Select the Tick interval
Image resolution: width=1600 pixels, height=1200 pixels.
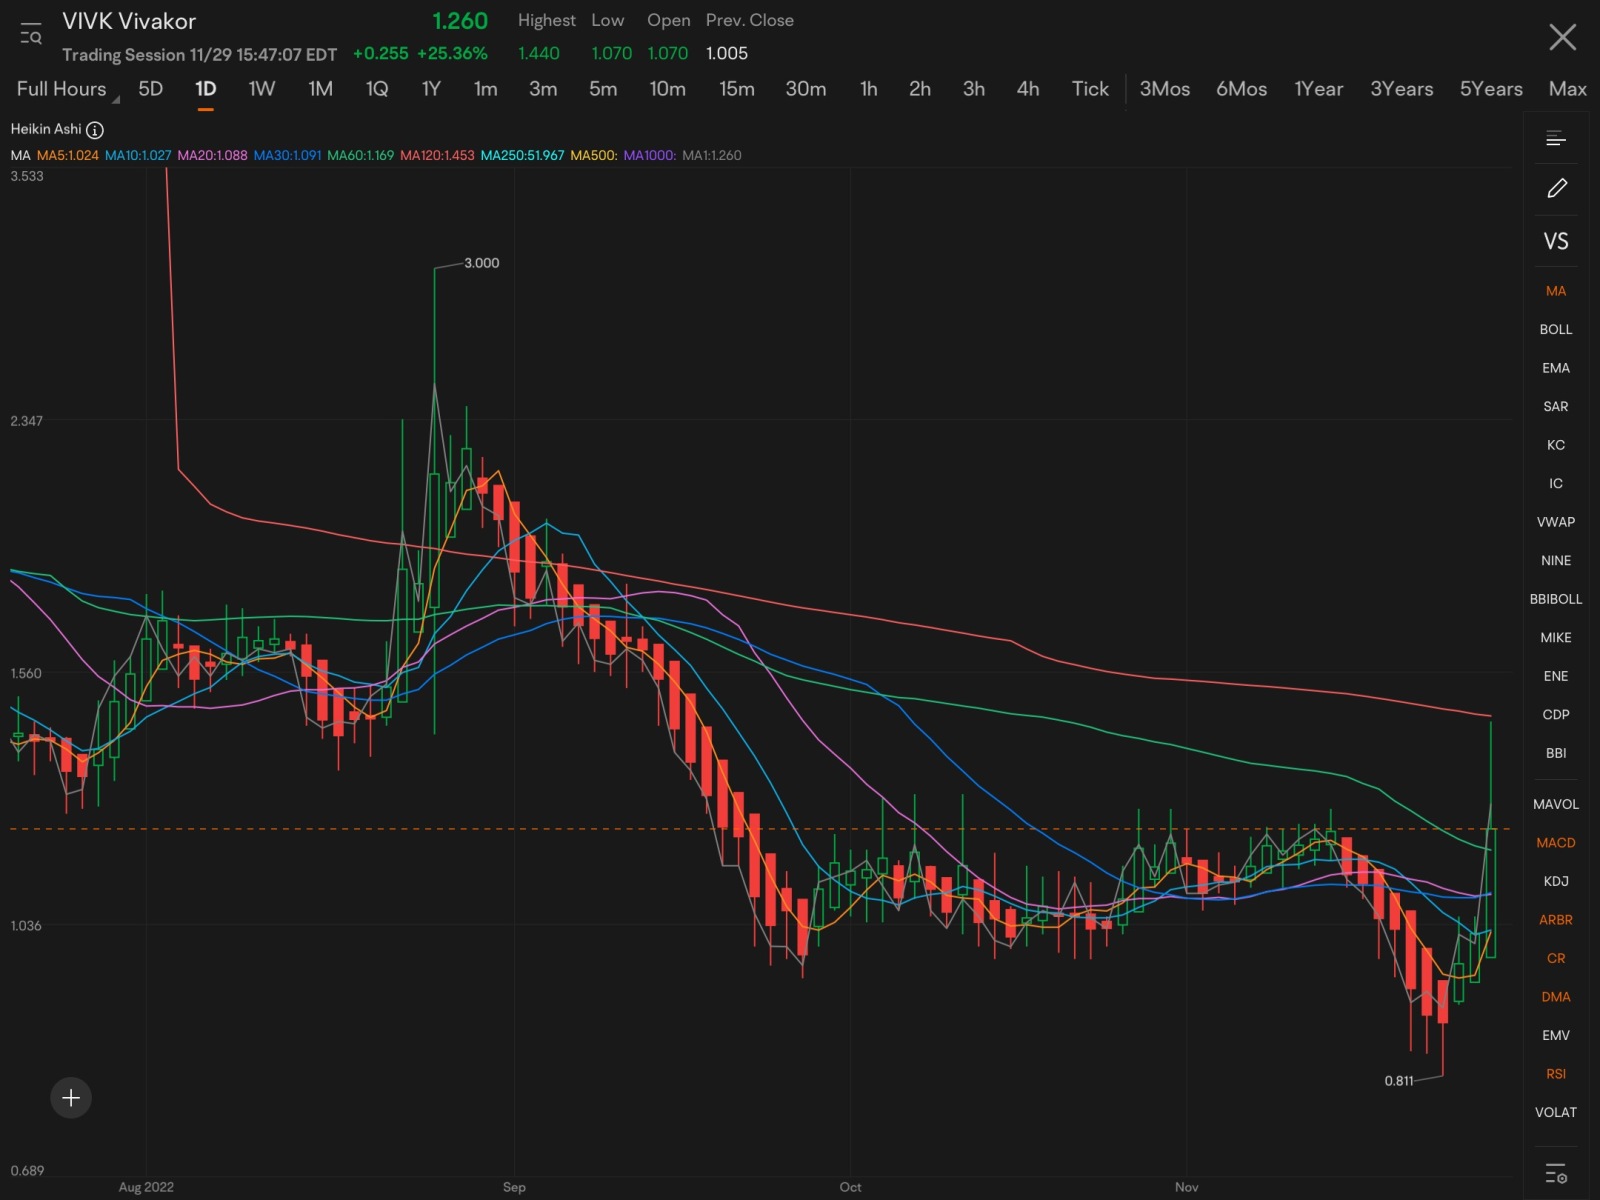coord(1090,89)
